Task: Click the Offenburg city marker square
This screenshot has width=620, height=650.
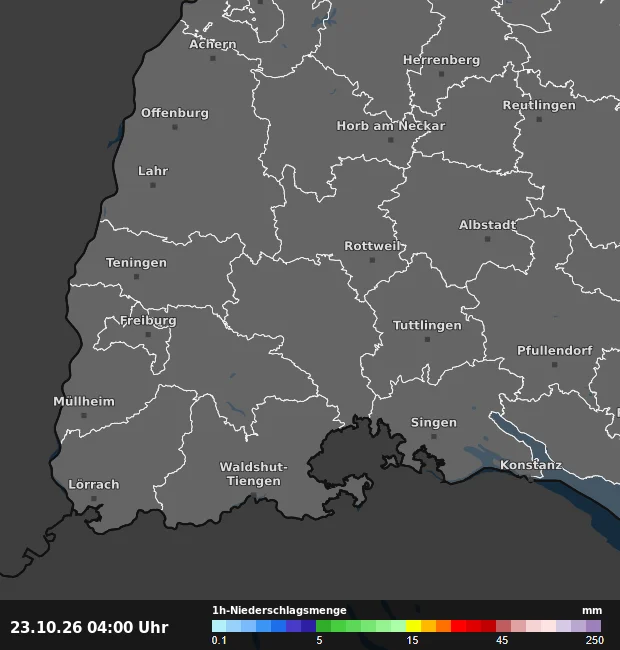Action: click(175, 127)
